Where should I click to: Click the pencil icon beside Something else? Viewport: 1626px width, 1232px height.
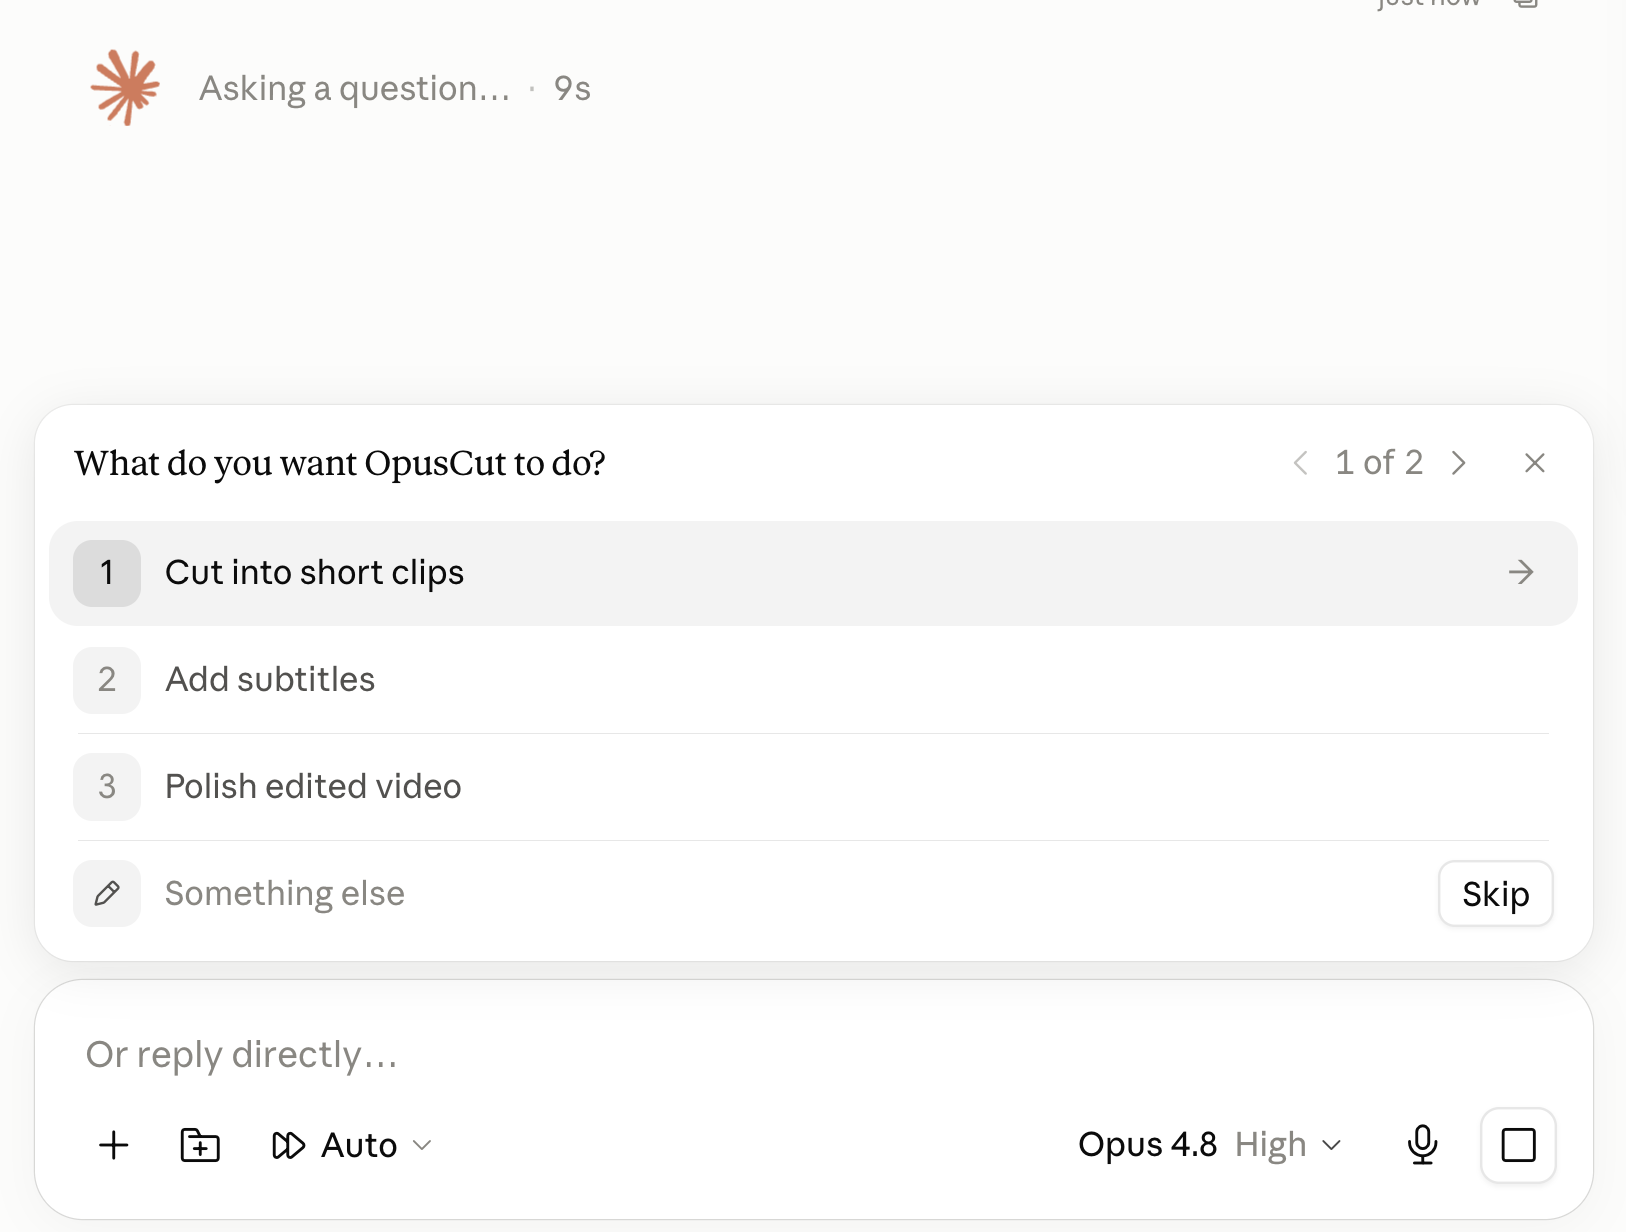pos(107,893)
